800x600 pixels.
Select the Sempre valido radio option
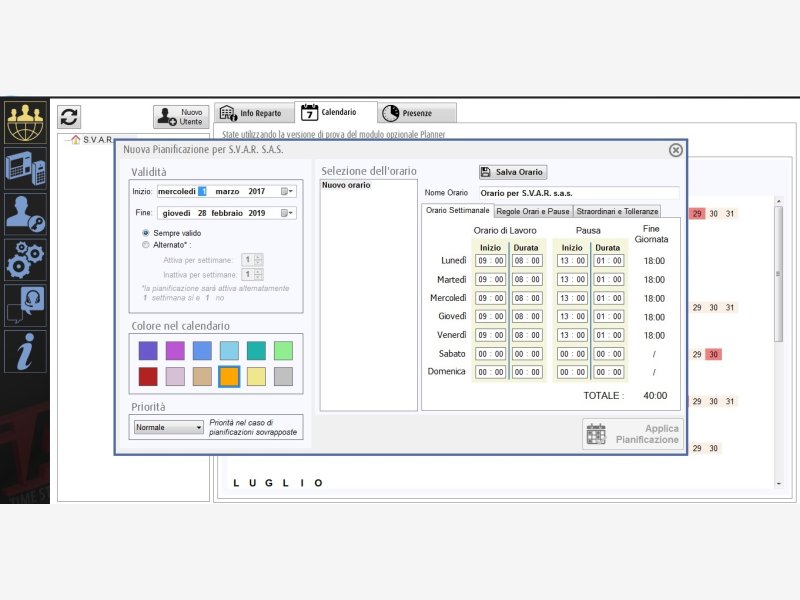coord(146,232)
